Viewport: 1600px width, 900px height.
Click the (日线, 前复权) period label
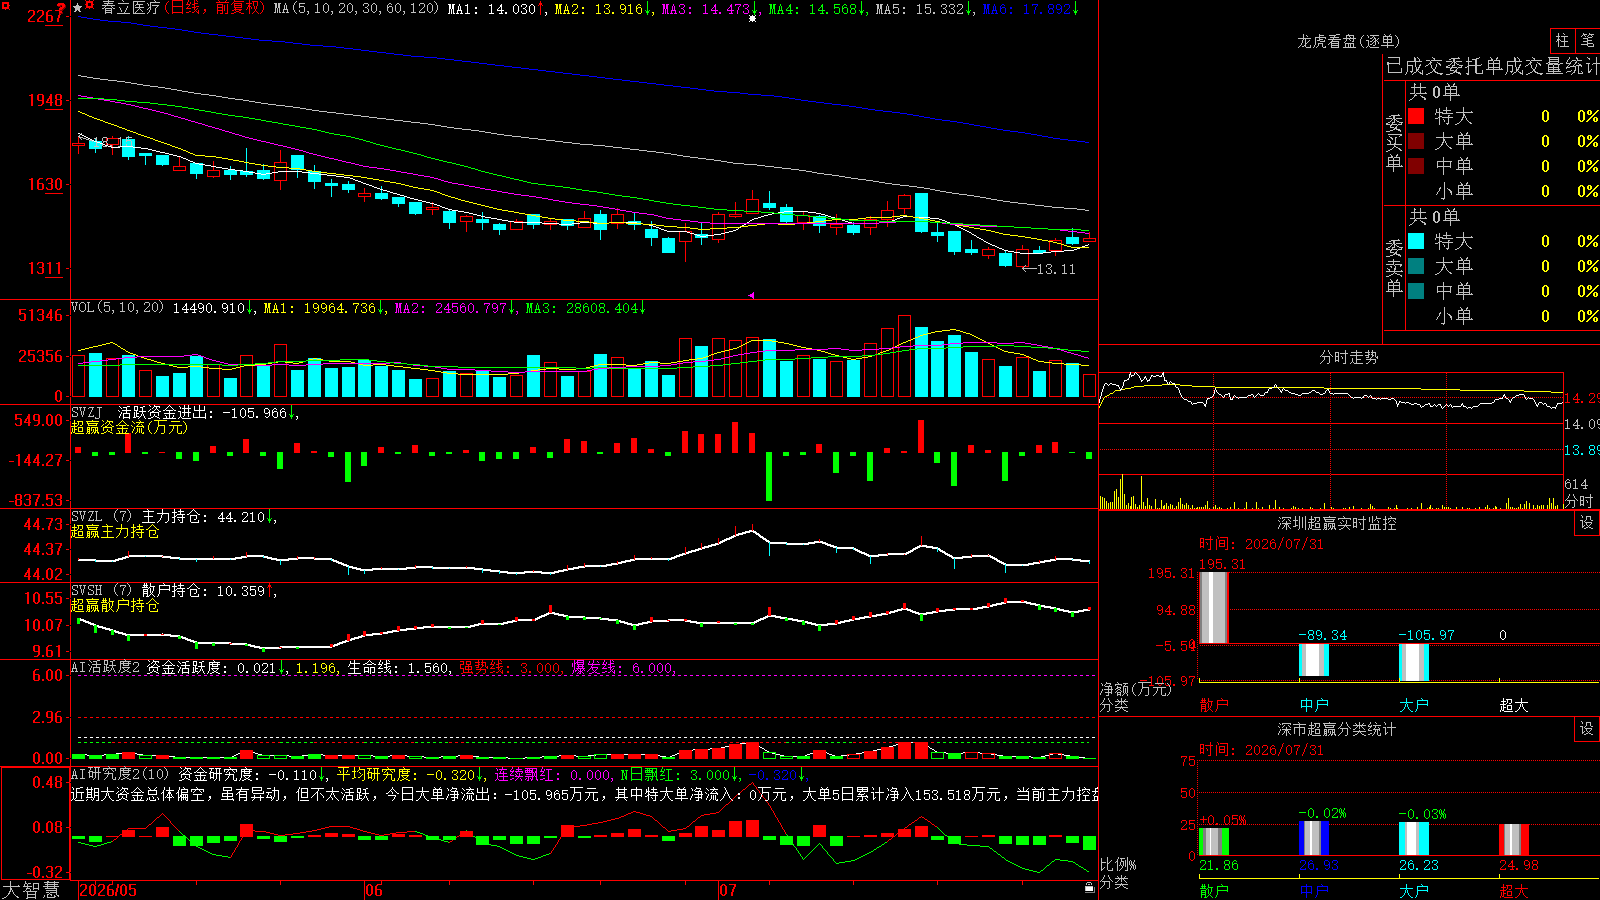[x=214, y=8]
